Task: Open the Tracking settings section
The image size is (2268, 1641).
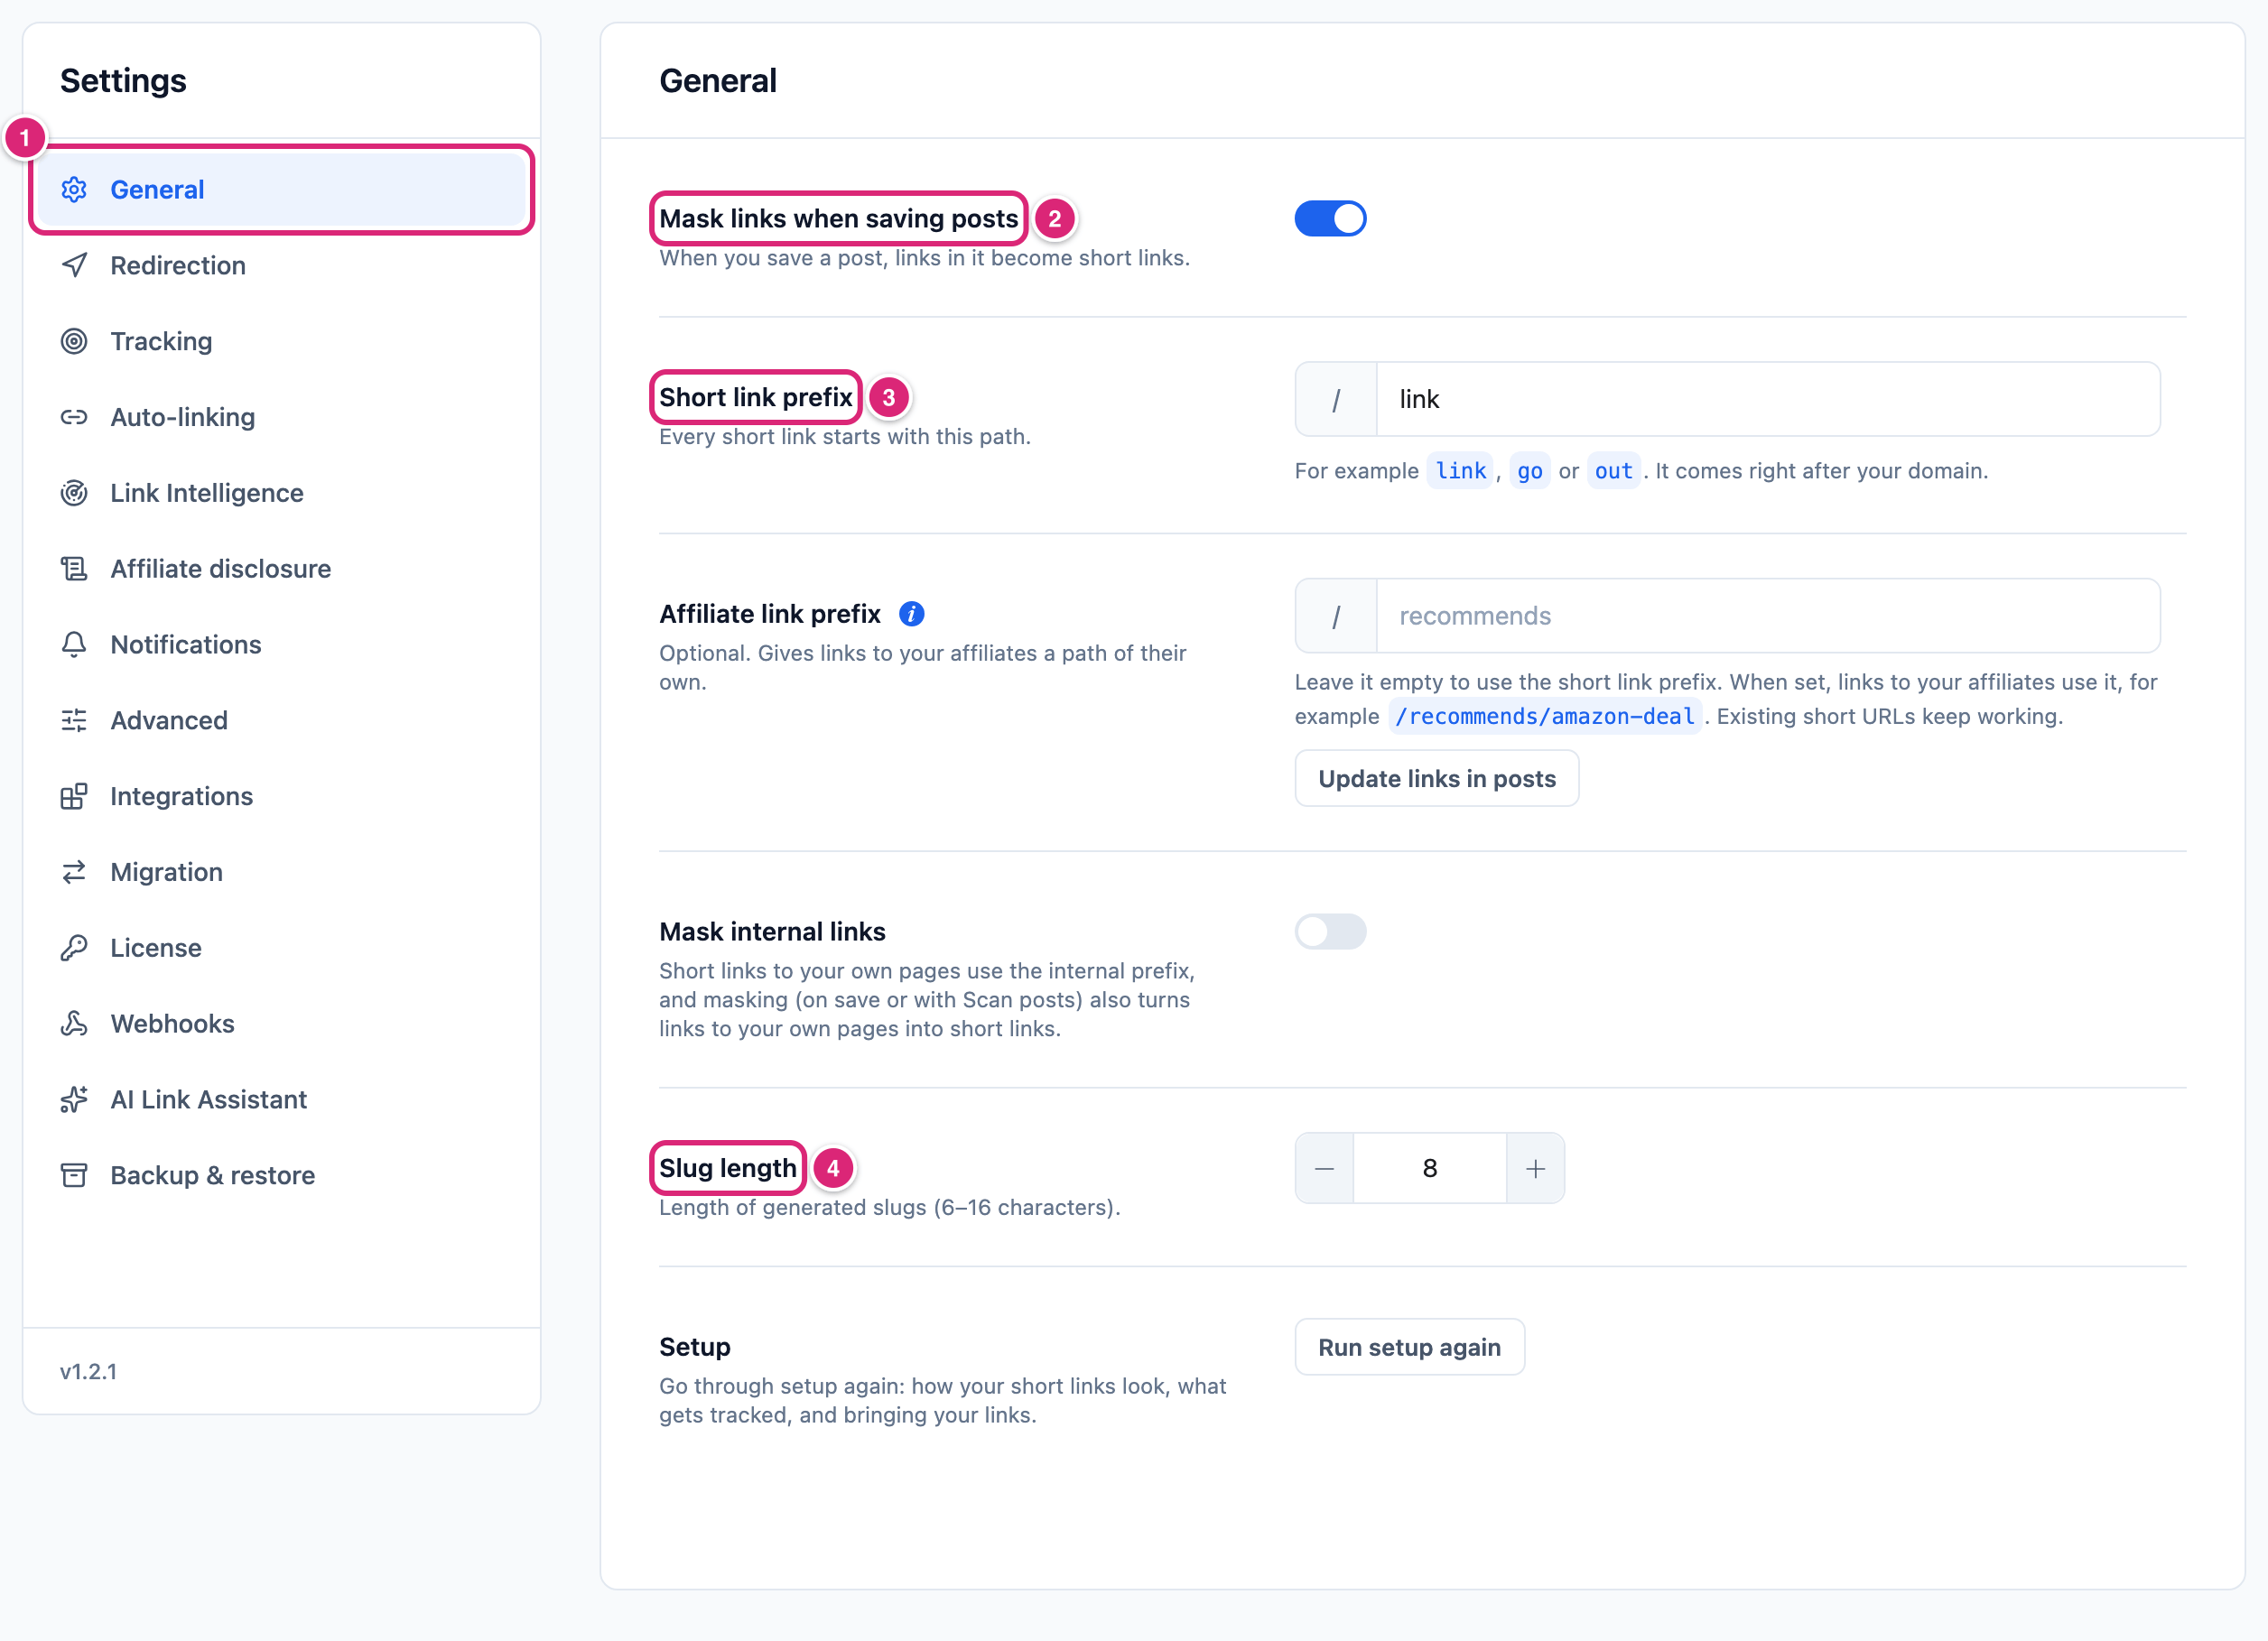Action: [282, 341]
